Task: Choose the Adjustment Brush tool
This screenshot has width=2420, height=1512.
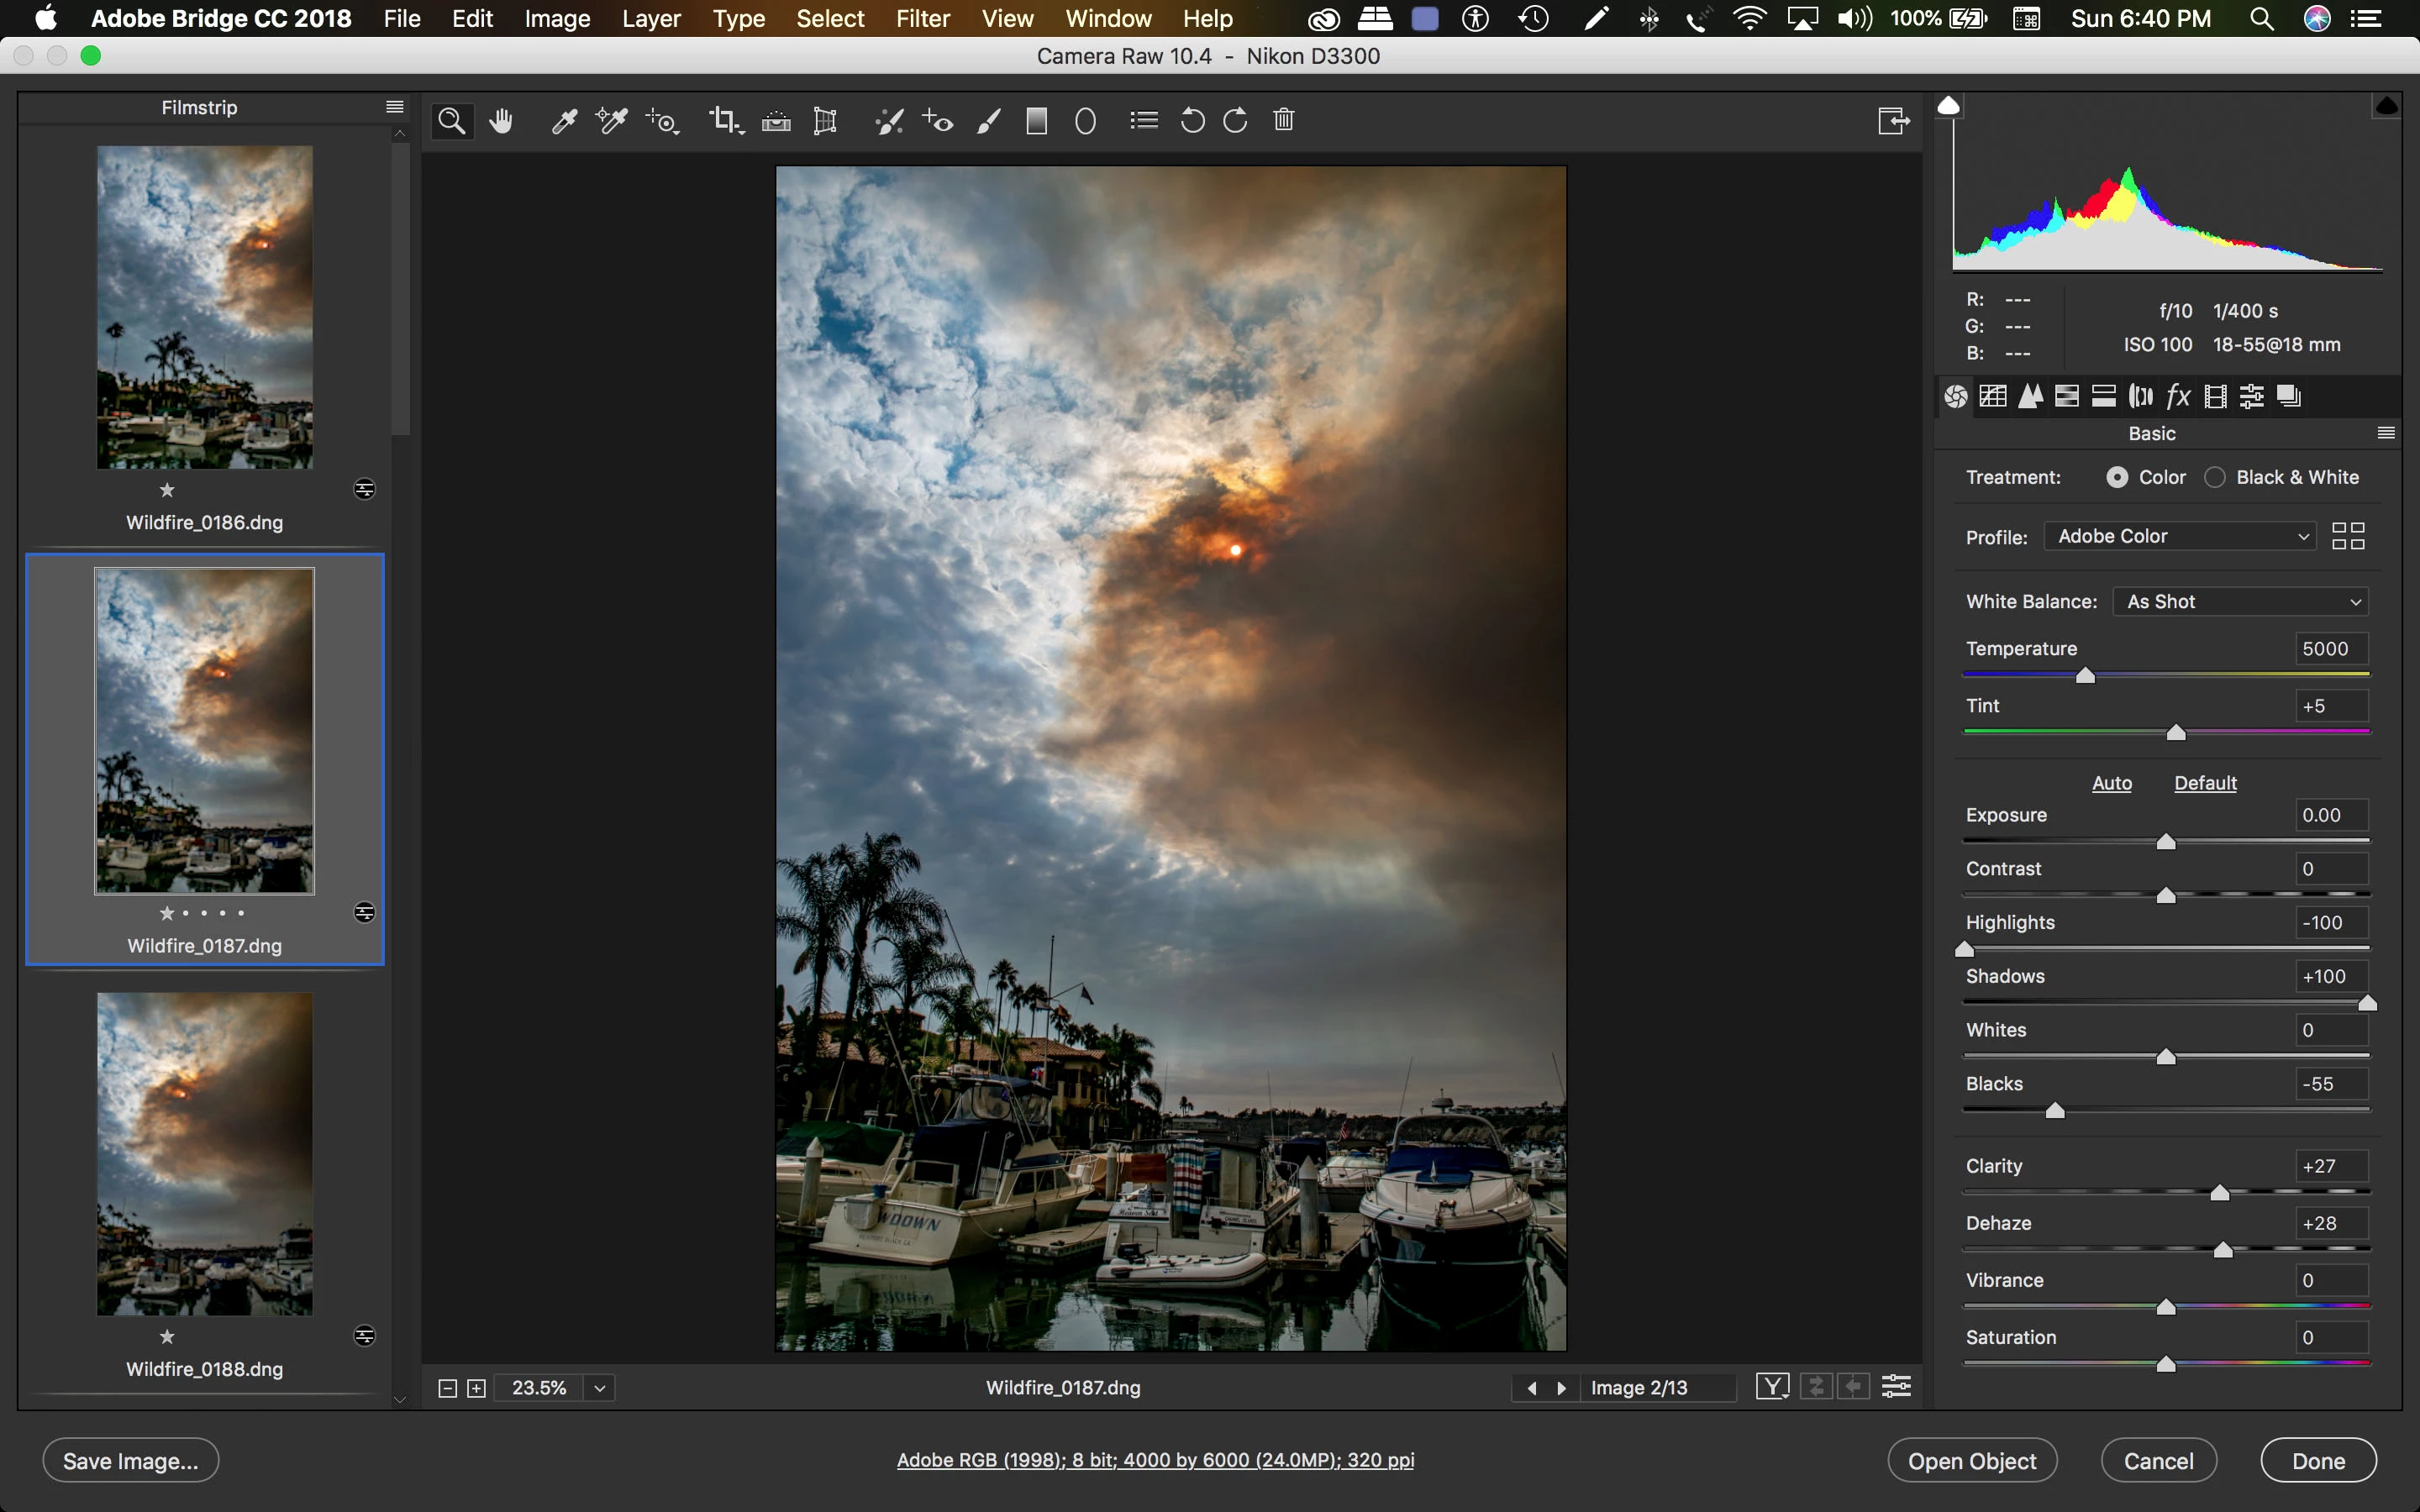Action: pos(988,121)
